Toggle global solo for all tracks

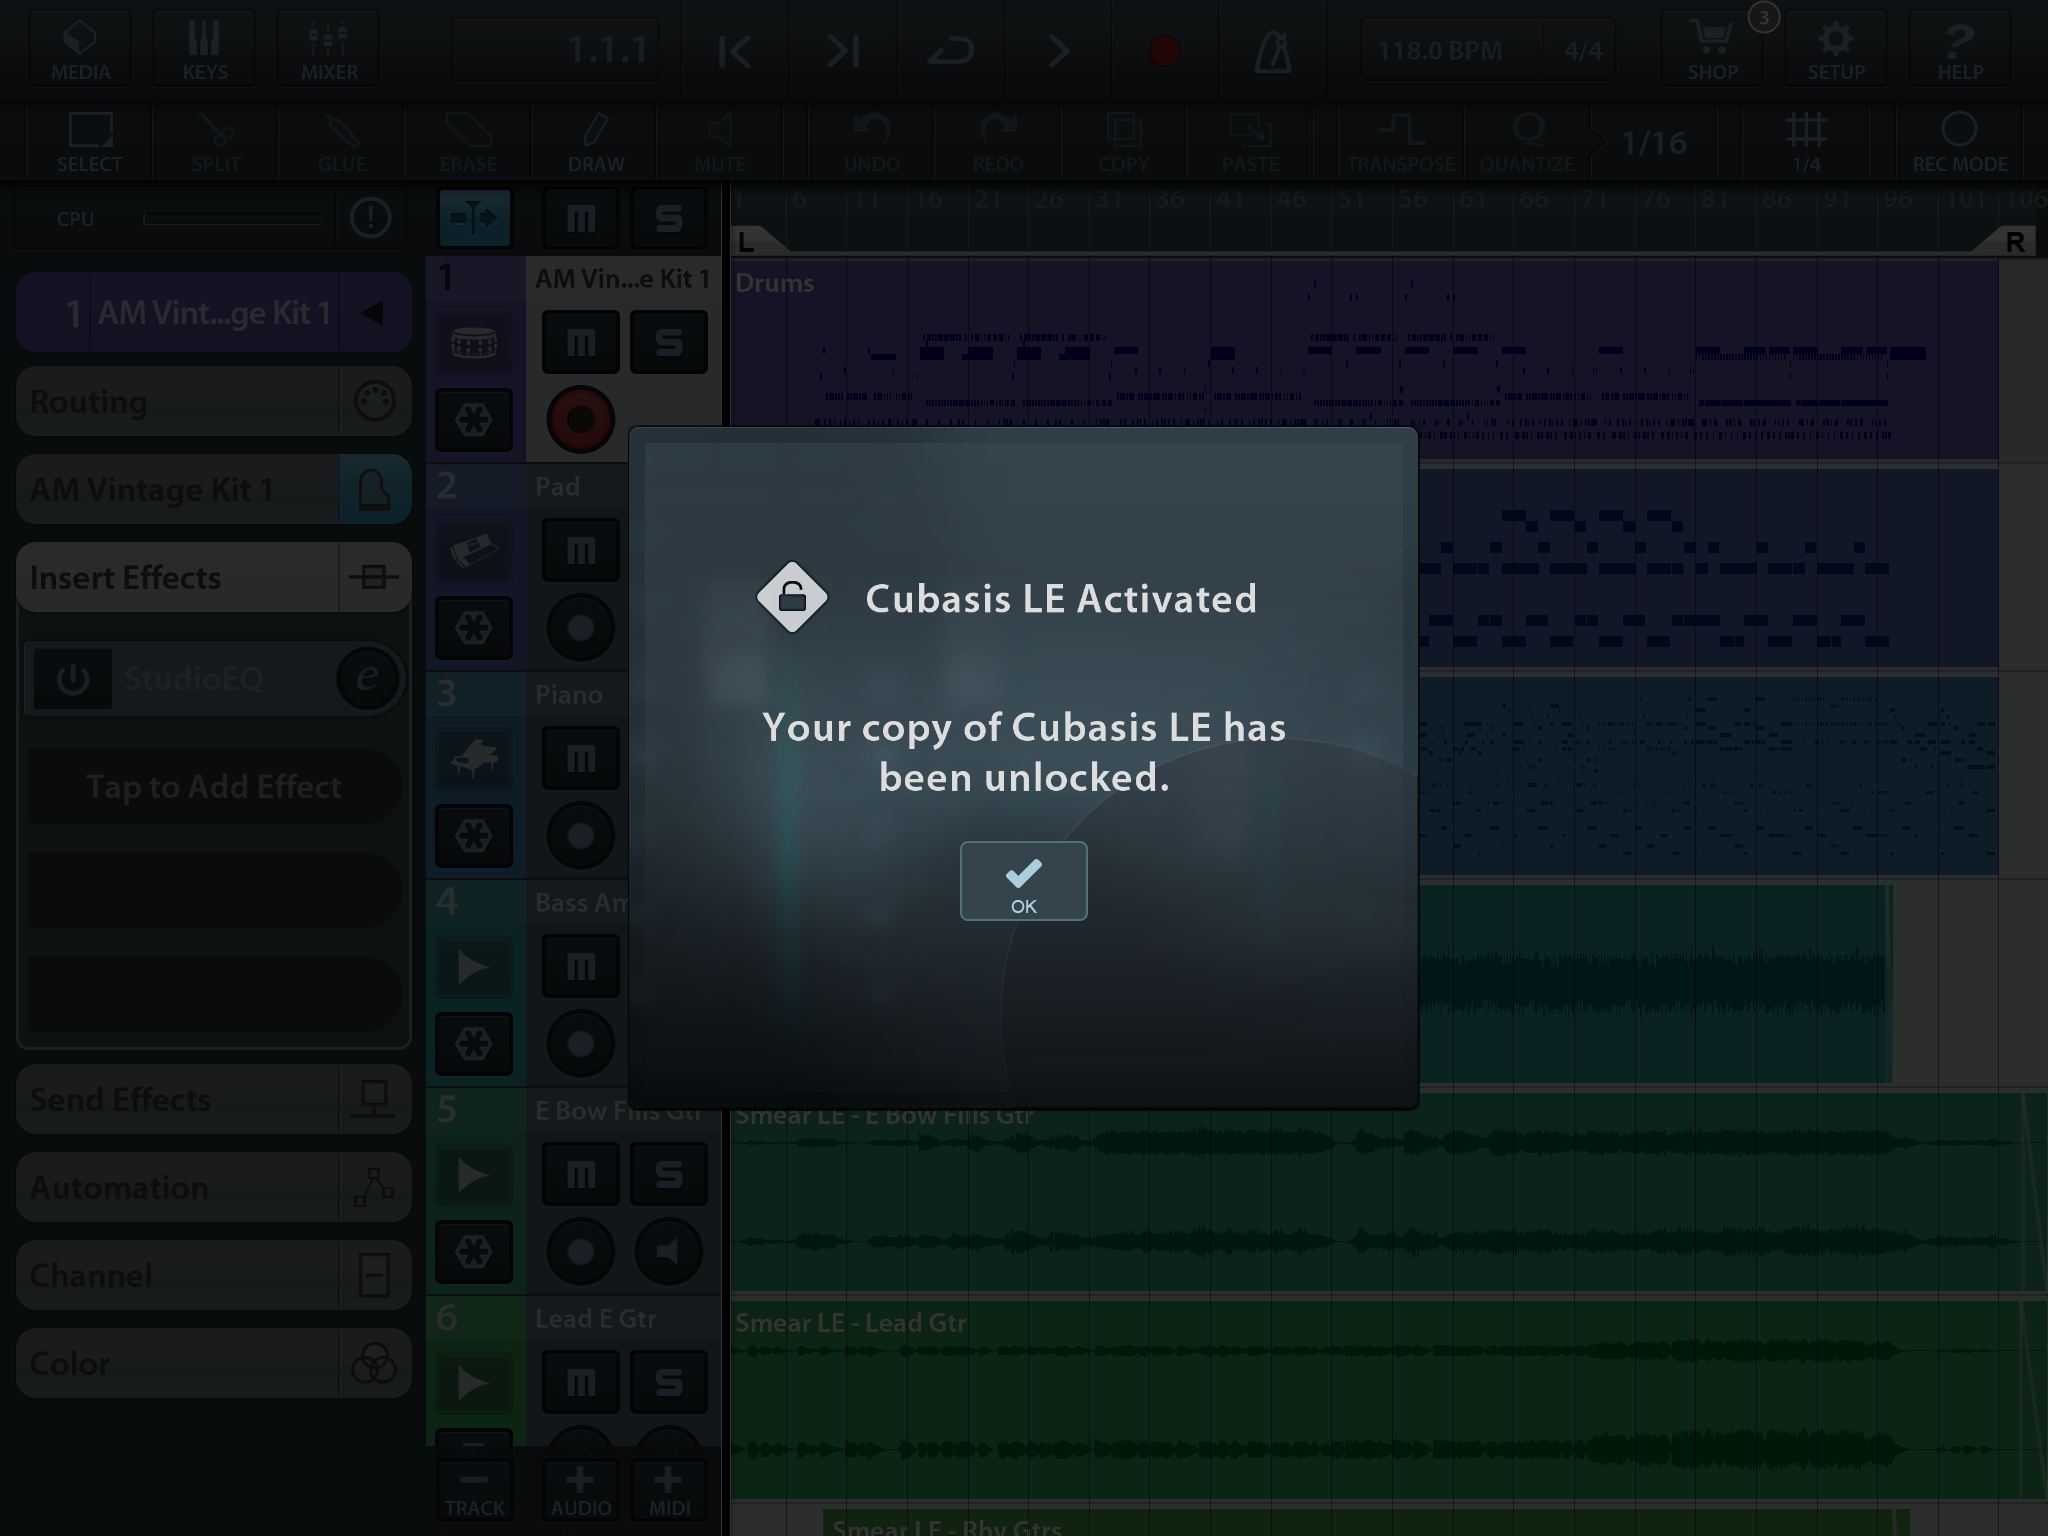(x=668, y=217)
